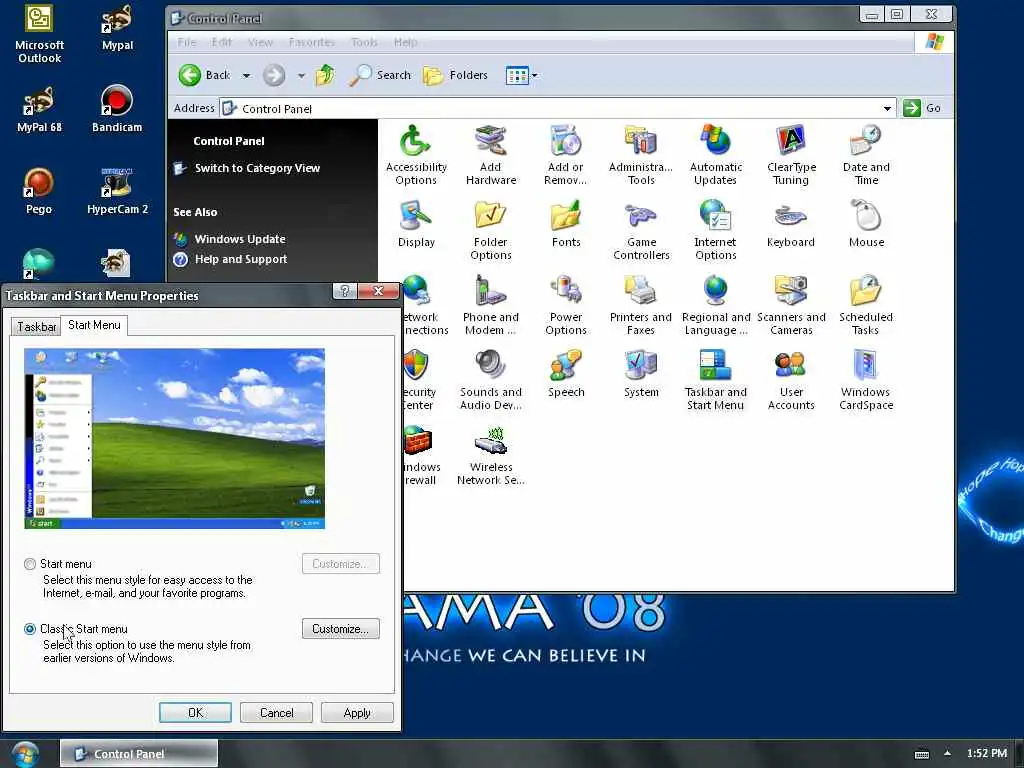Click Customize for Classic Start menu
Viewport: 1024px width, 768px height.
pyautogui.click(x=340, y=628)
